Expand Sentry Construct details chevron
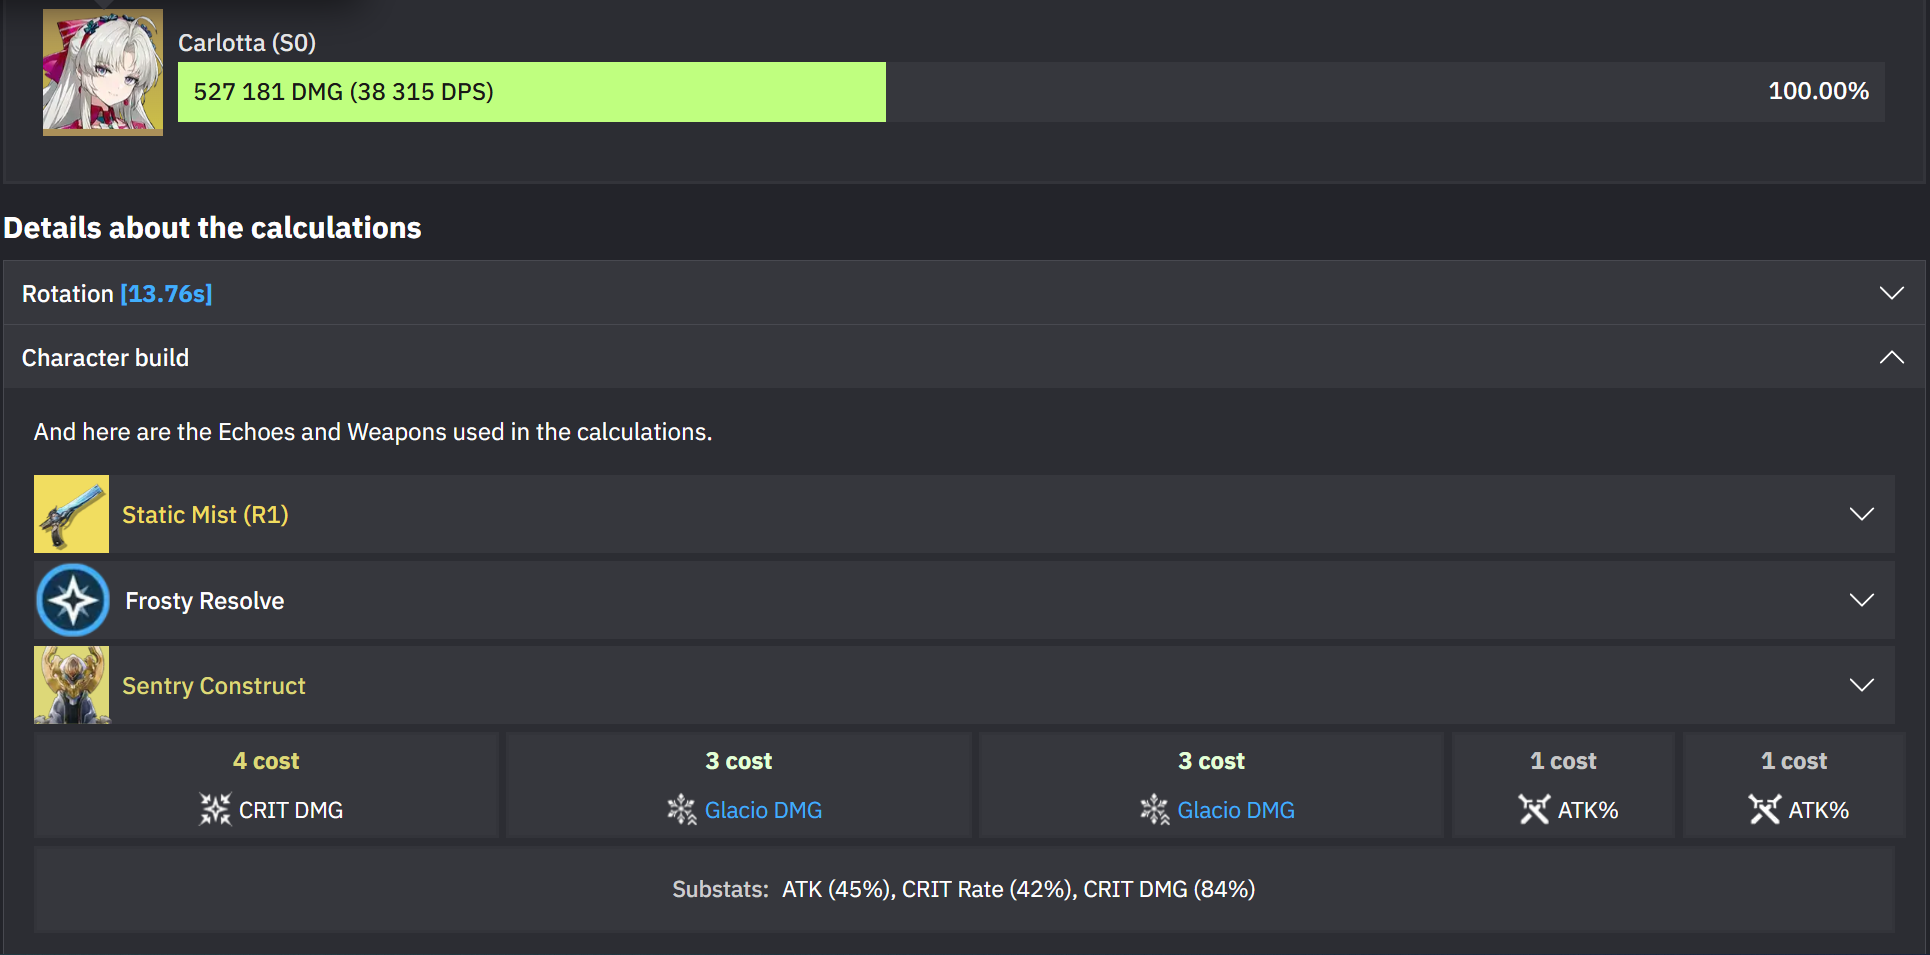1930x955 pixels. (x=1861, y=685)
